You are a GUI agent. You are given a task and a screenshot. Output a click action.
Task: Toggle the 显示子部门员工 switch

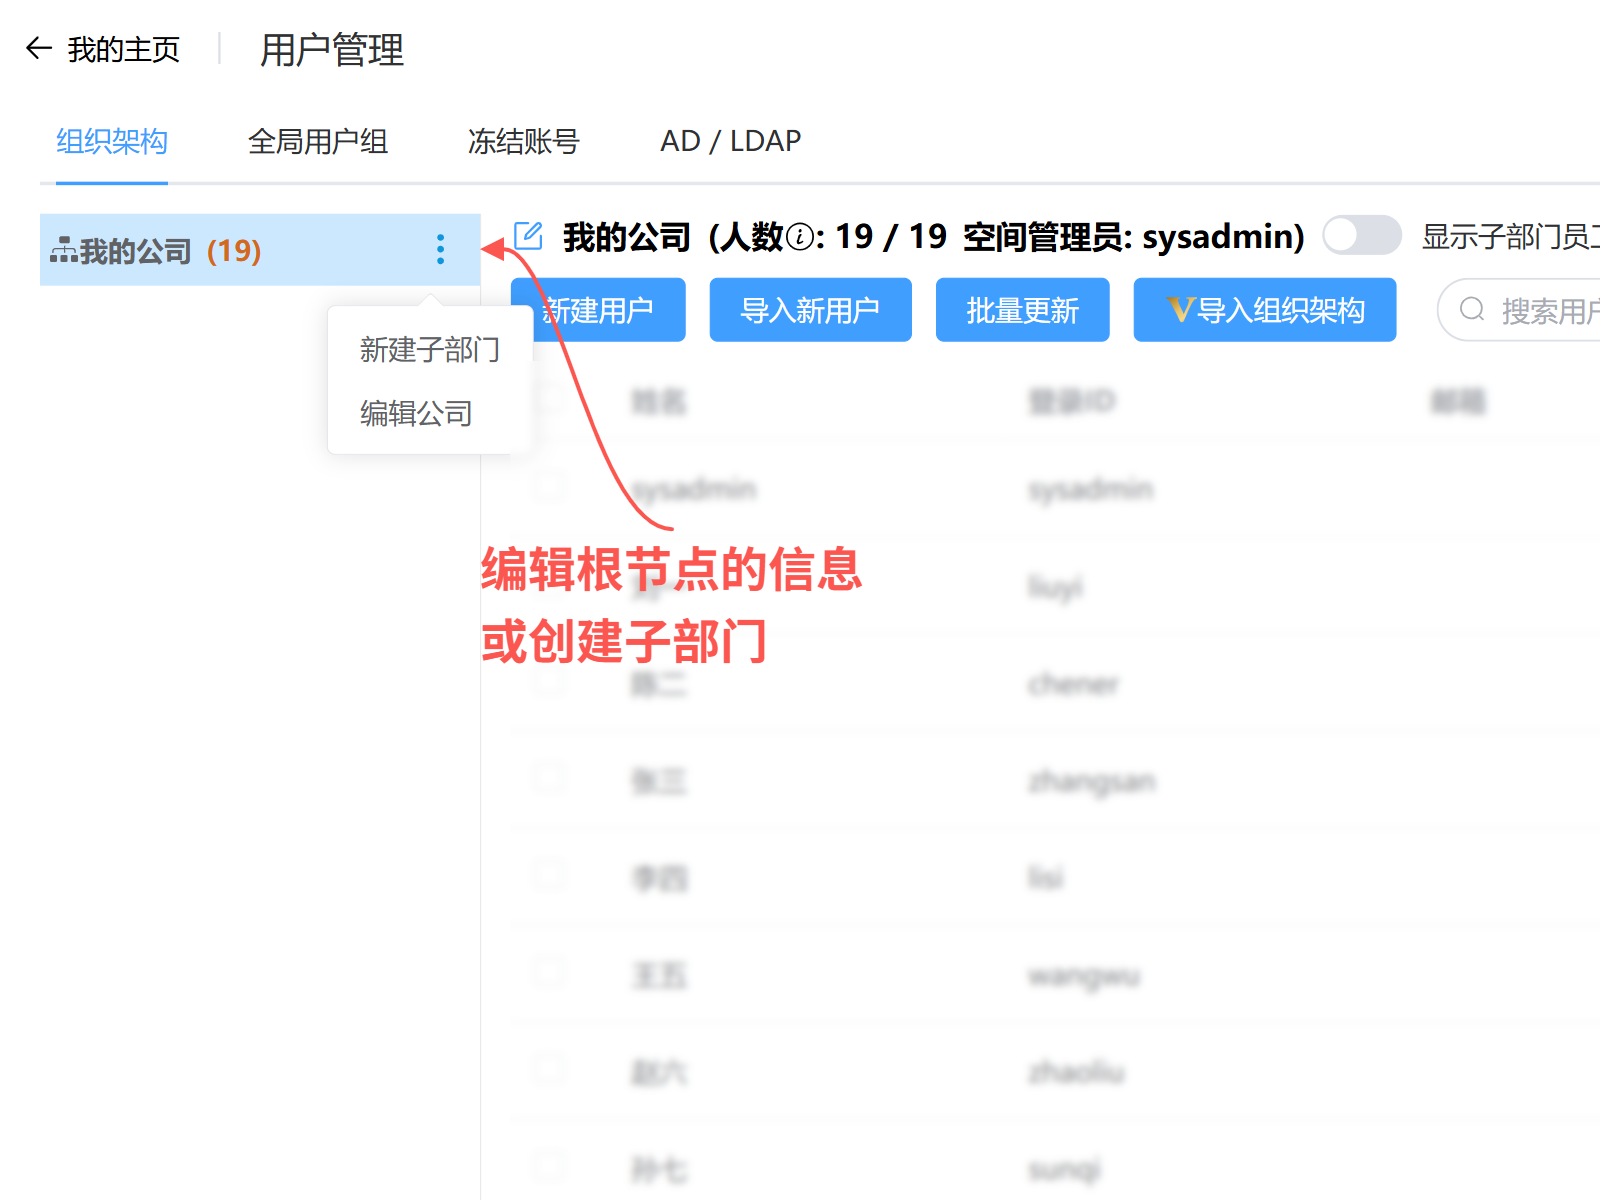(x=1362, y=236)
